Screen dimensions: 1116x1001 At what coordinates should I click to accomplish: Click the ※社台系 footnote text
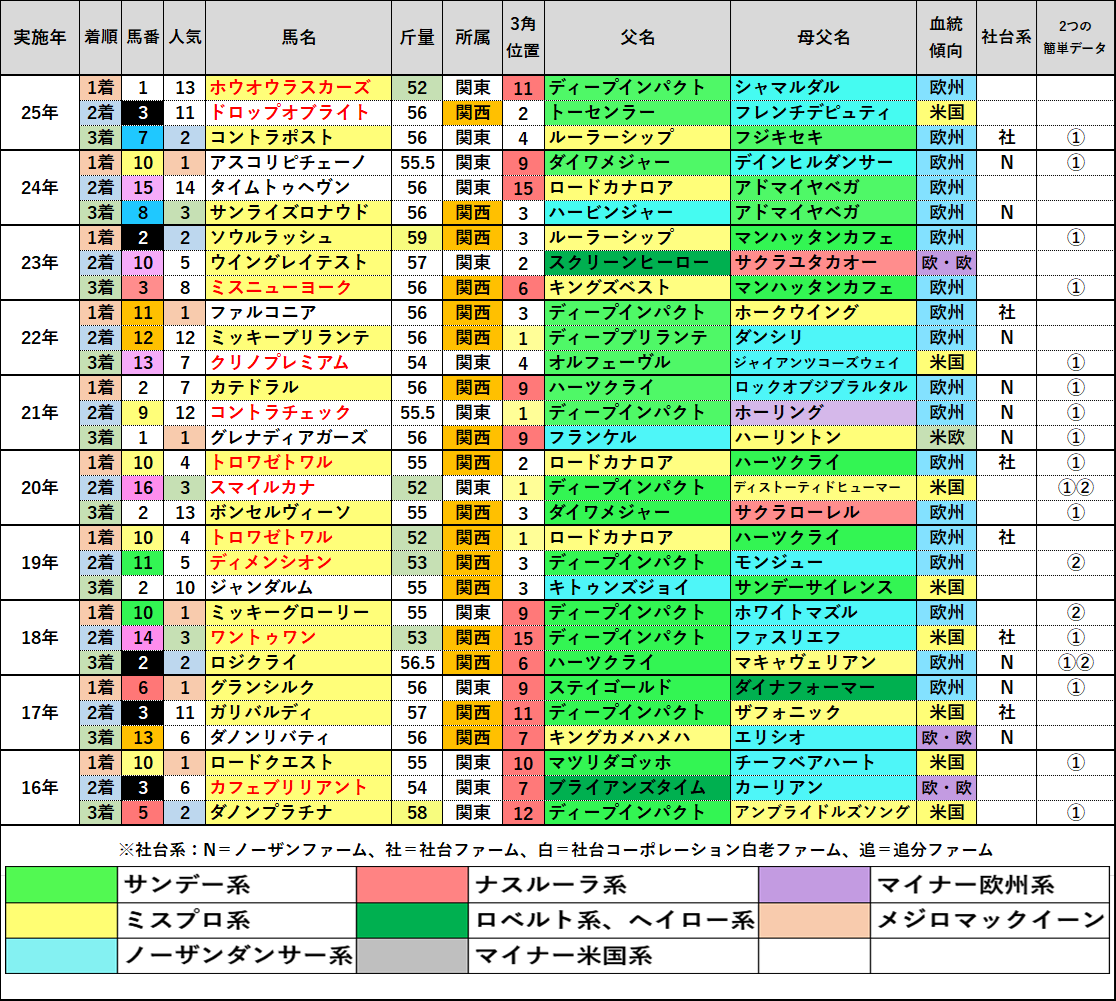pos(556,849)
